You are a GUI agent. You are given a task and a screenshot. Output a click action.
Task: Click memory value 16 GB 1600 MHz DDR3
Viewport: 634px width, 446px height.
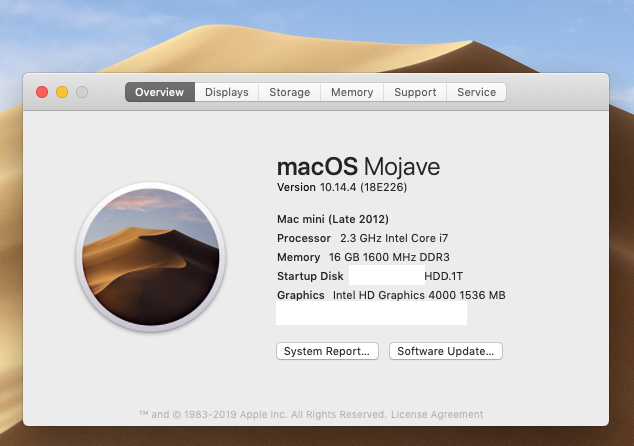pos(389,257)
